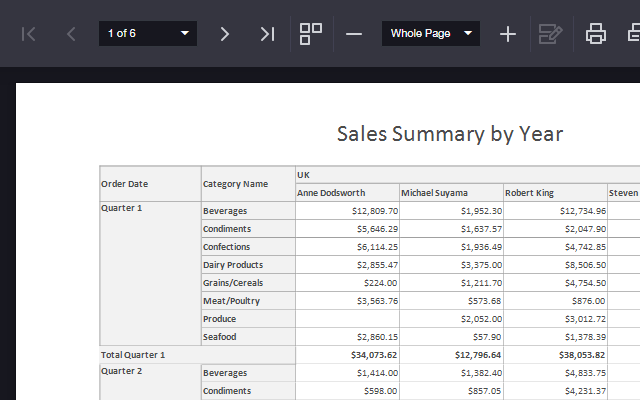640x400 pixels.
Task: Go to the first page
Action: [29, 34]
